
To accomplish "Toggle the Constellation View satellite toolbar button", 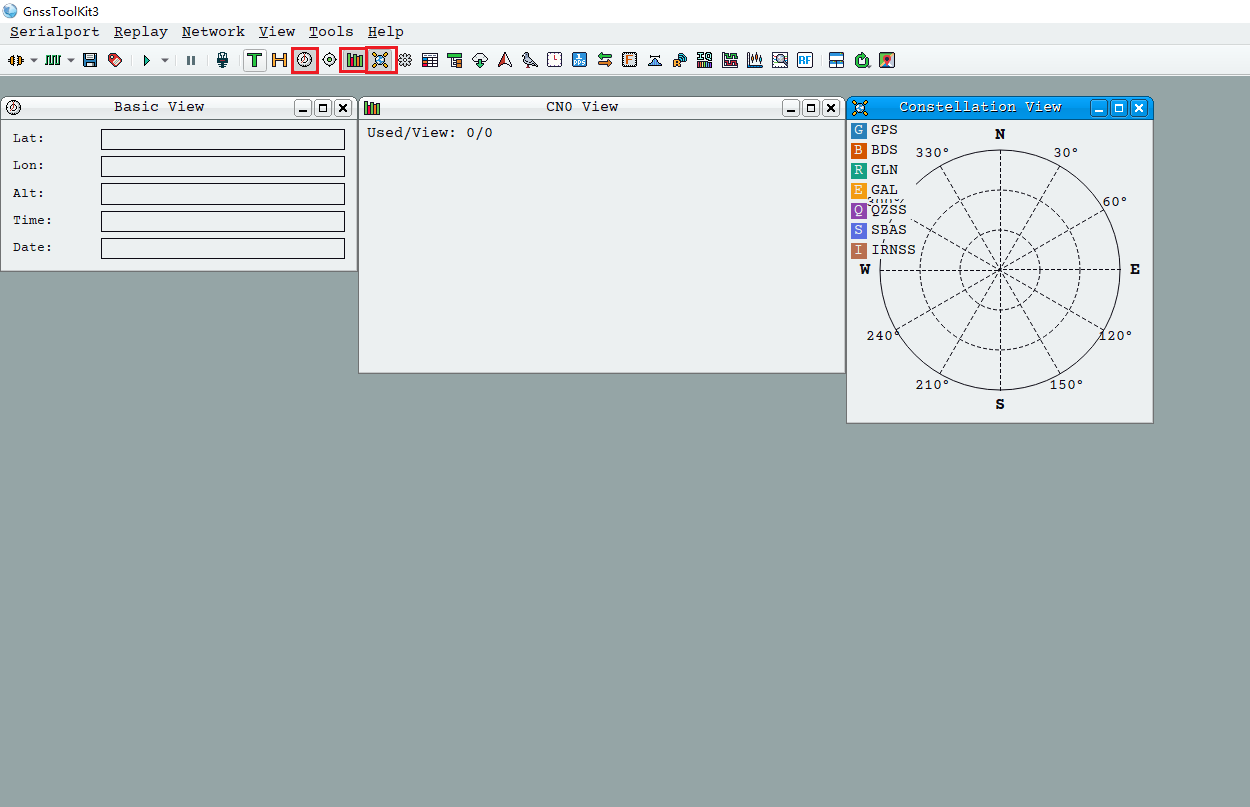I will (380, 61).
